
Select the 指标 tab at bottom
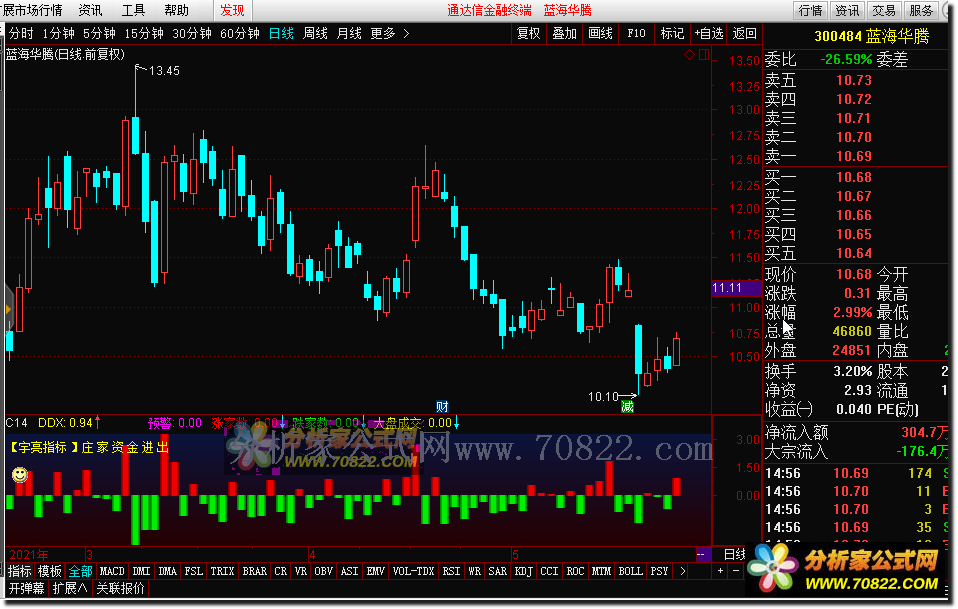(x=20, y=571)
